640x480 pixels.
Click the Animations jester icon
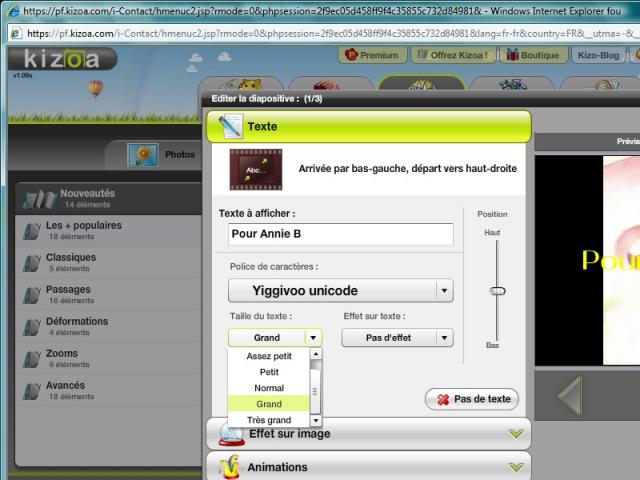point(229,466)
